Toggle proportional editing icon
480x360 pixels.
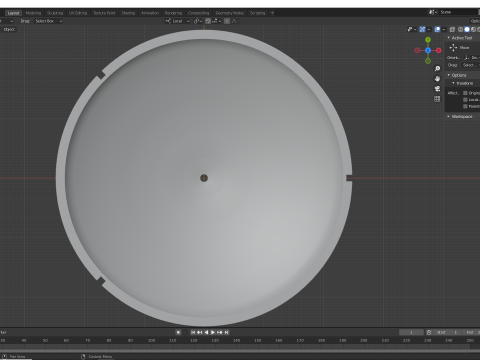tap(227, 21)
